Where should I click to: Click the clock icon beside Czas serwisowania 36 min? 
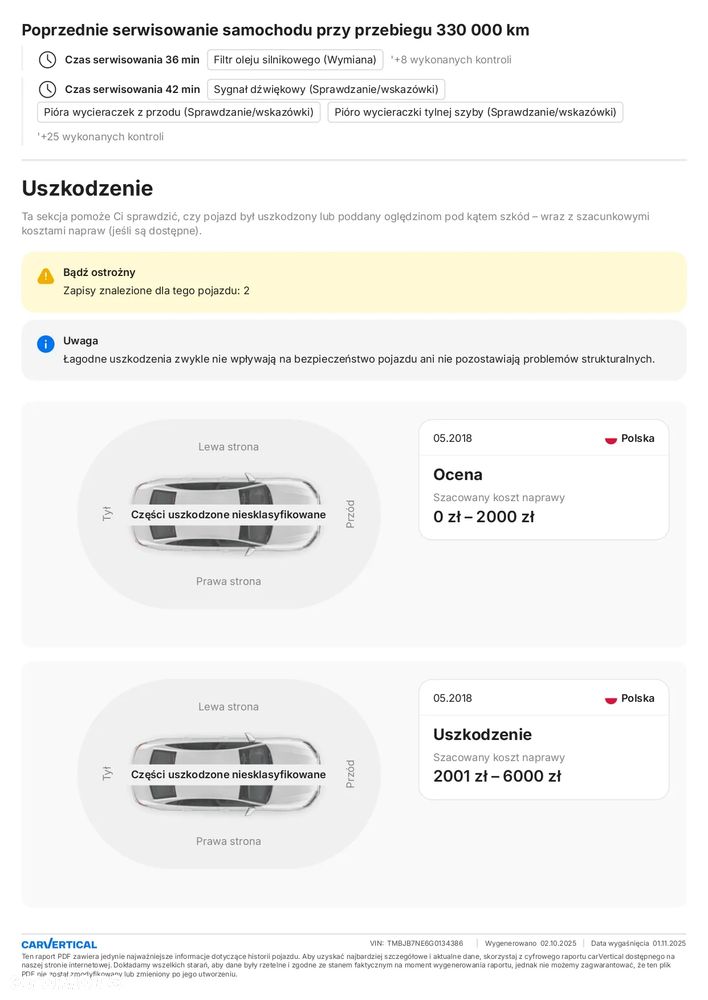47,60
